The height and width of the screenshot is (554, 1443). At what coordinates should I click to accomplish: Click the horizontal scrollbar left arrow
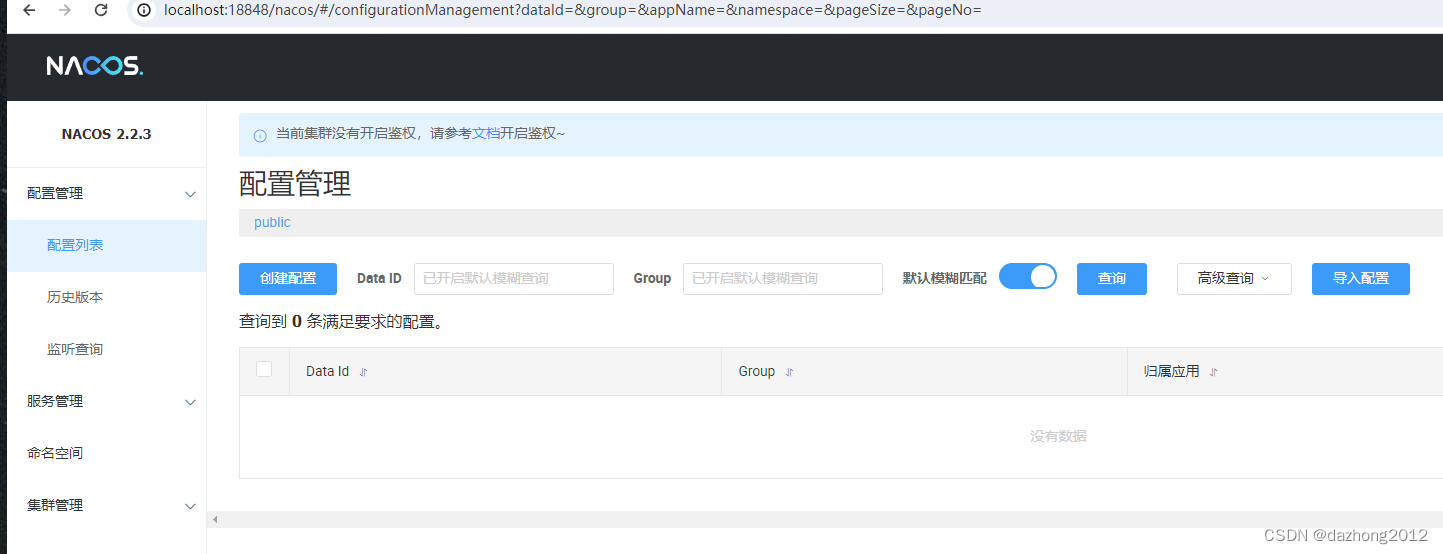[x=215, y=520]
